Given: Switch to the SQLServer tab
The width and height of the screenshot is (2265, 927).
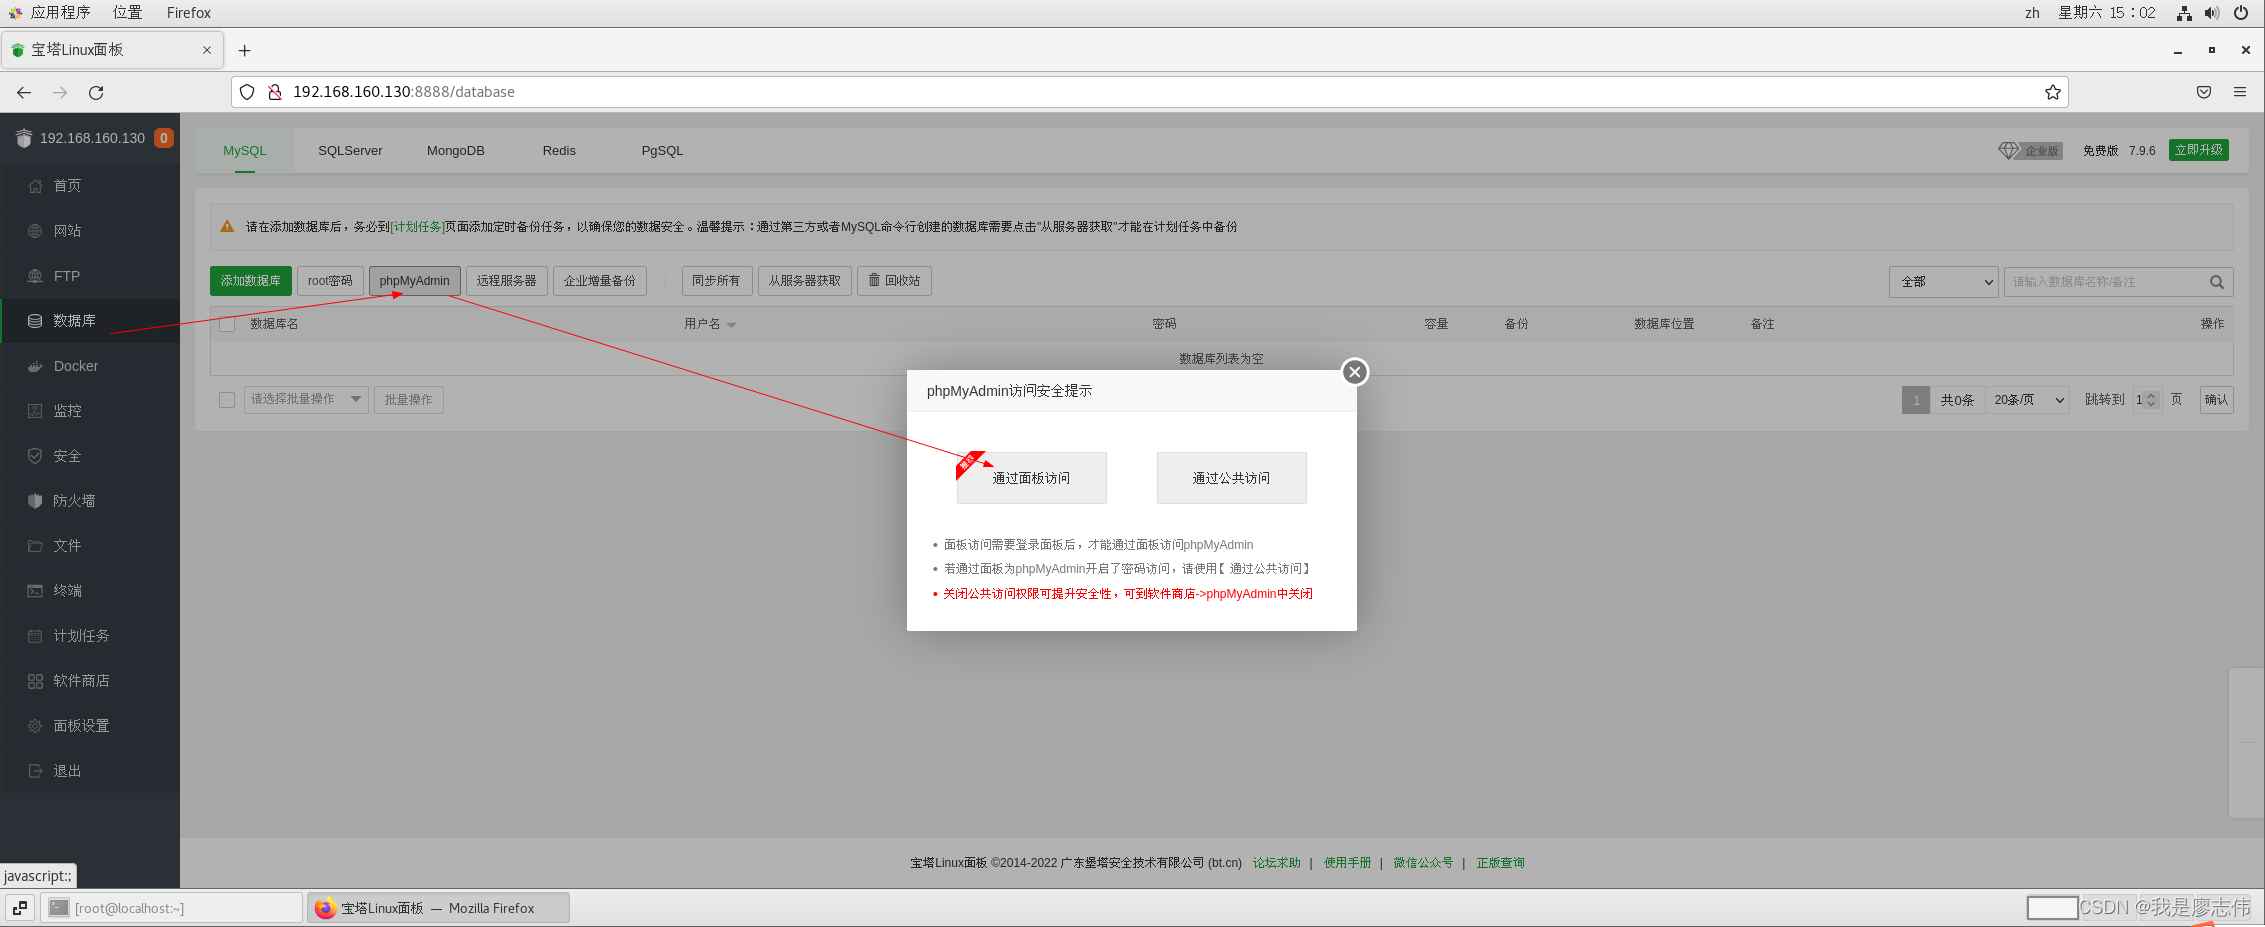Looking at the screenshot, I should point(350,151).
